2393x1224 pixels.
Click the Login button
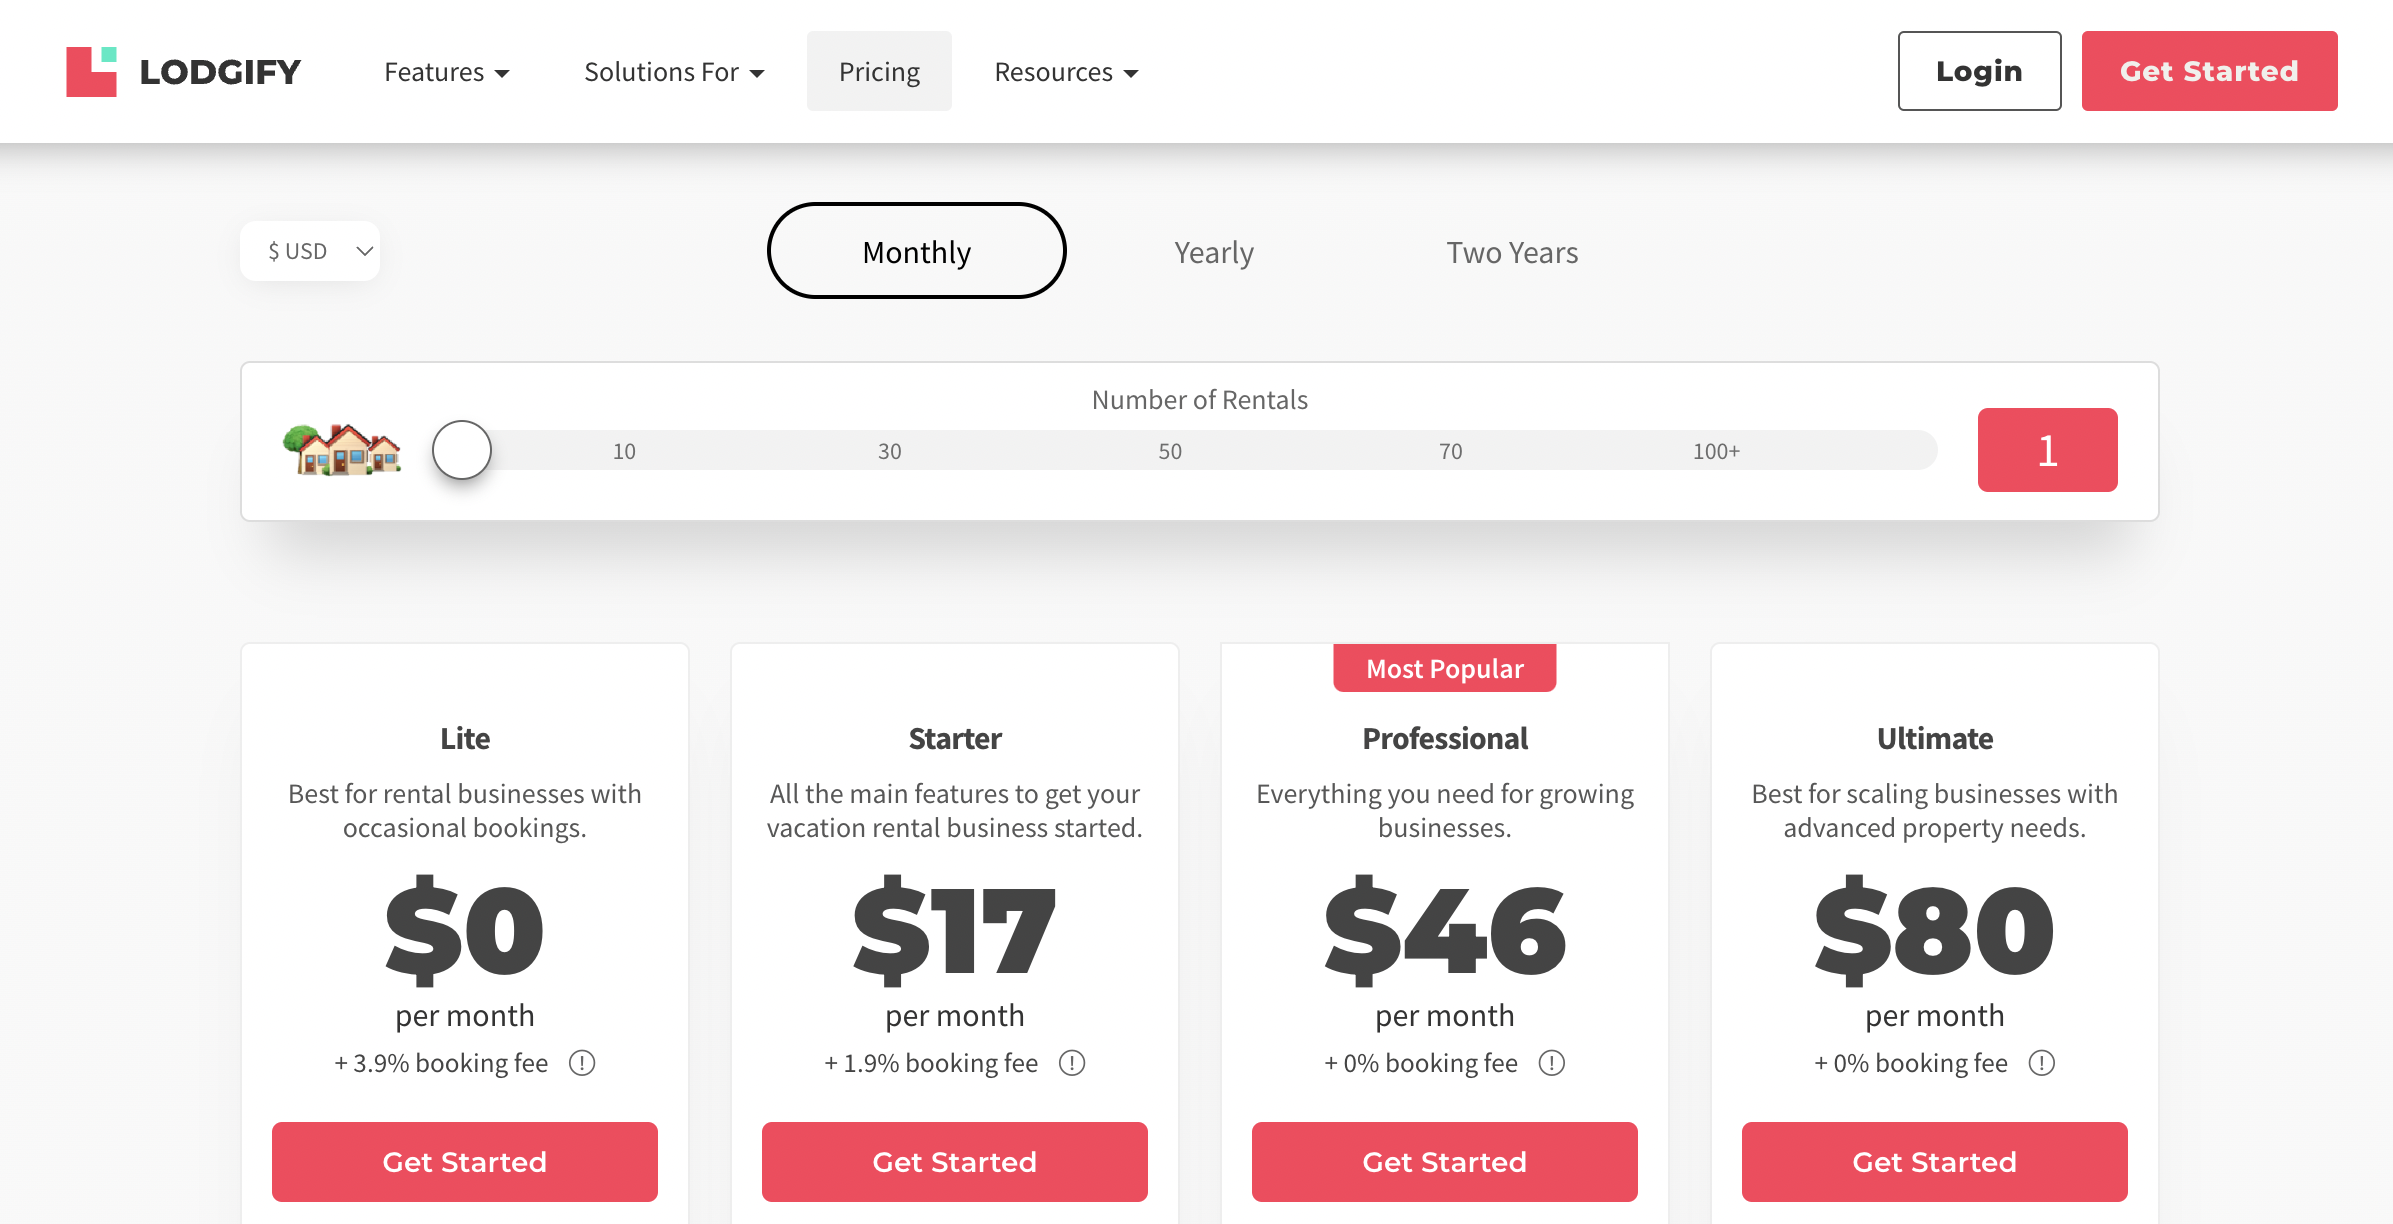tap(1978, 70)
